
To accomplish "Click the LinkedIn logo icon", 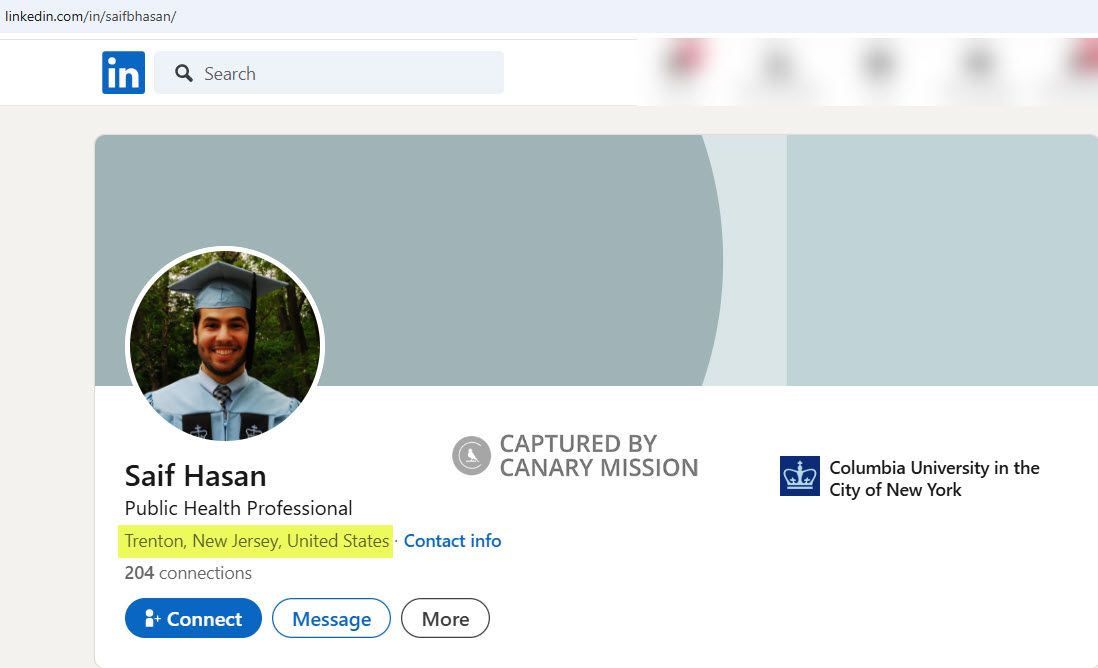I will (x=122, y=72).
